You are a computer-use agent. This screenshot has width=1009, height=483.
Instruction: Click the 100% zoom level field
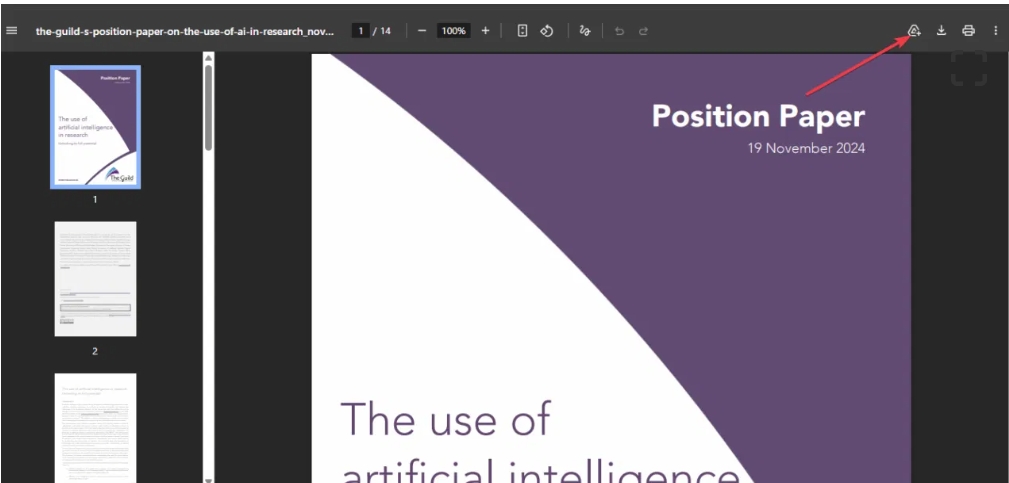click(454, 31)
